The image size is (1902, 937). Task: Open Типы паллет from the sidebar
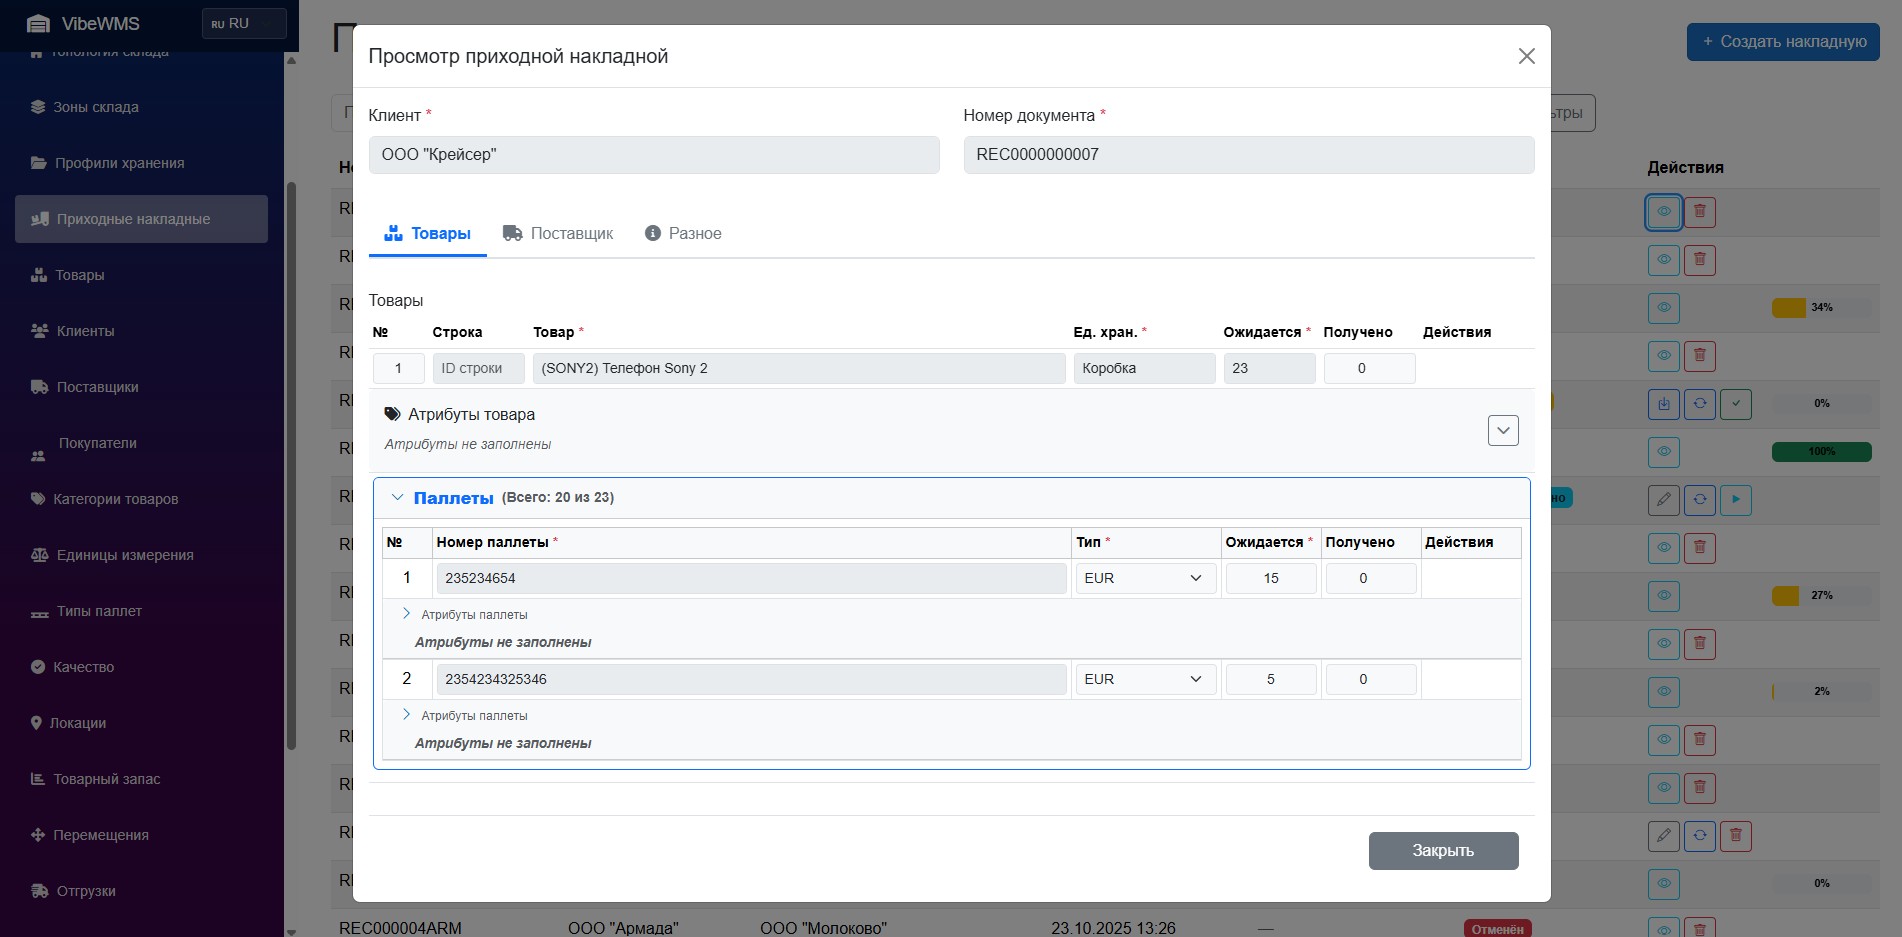click(99, 611)
